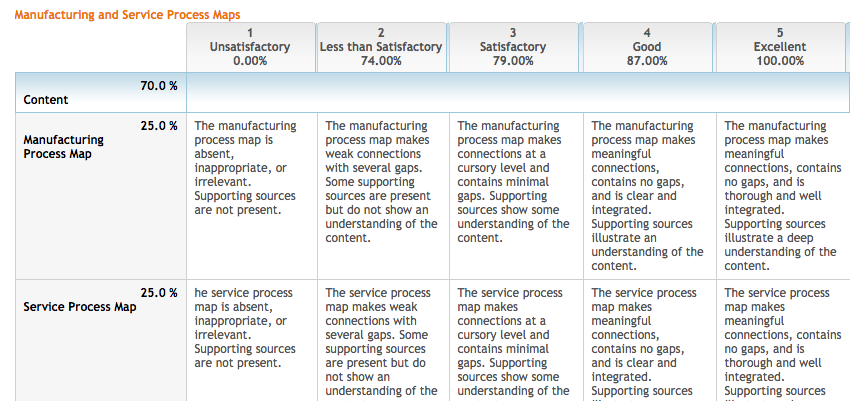Click the Service Process Map row label
The height and width of the screenshot is (412, 867).
click(80, 307)
